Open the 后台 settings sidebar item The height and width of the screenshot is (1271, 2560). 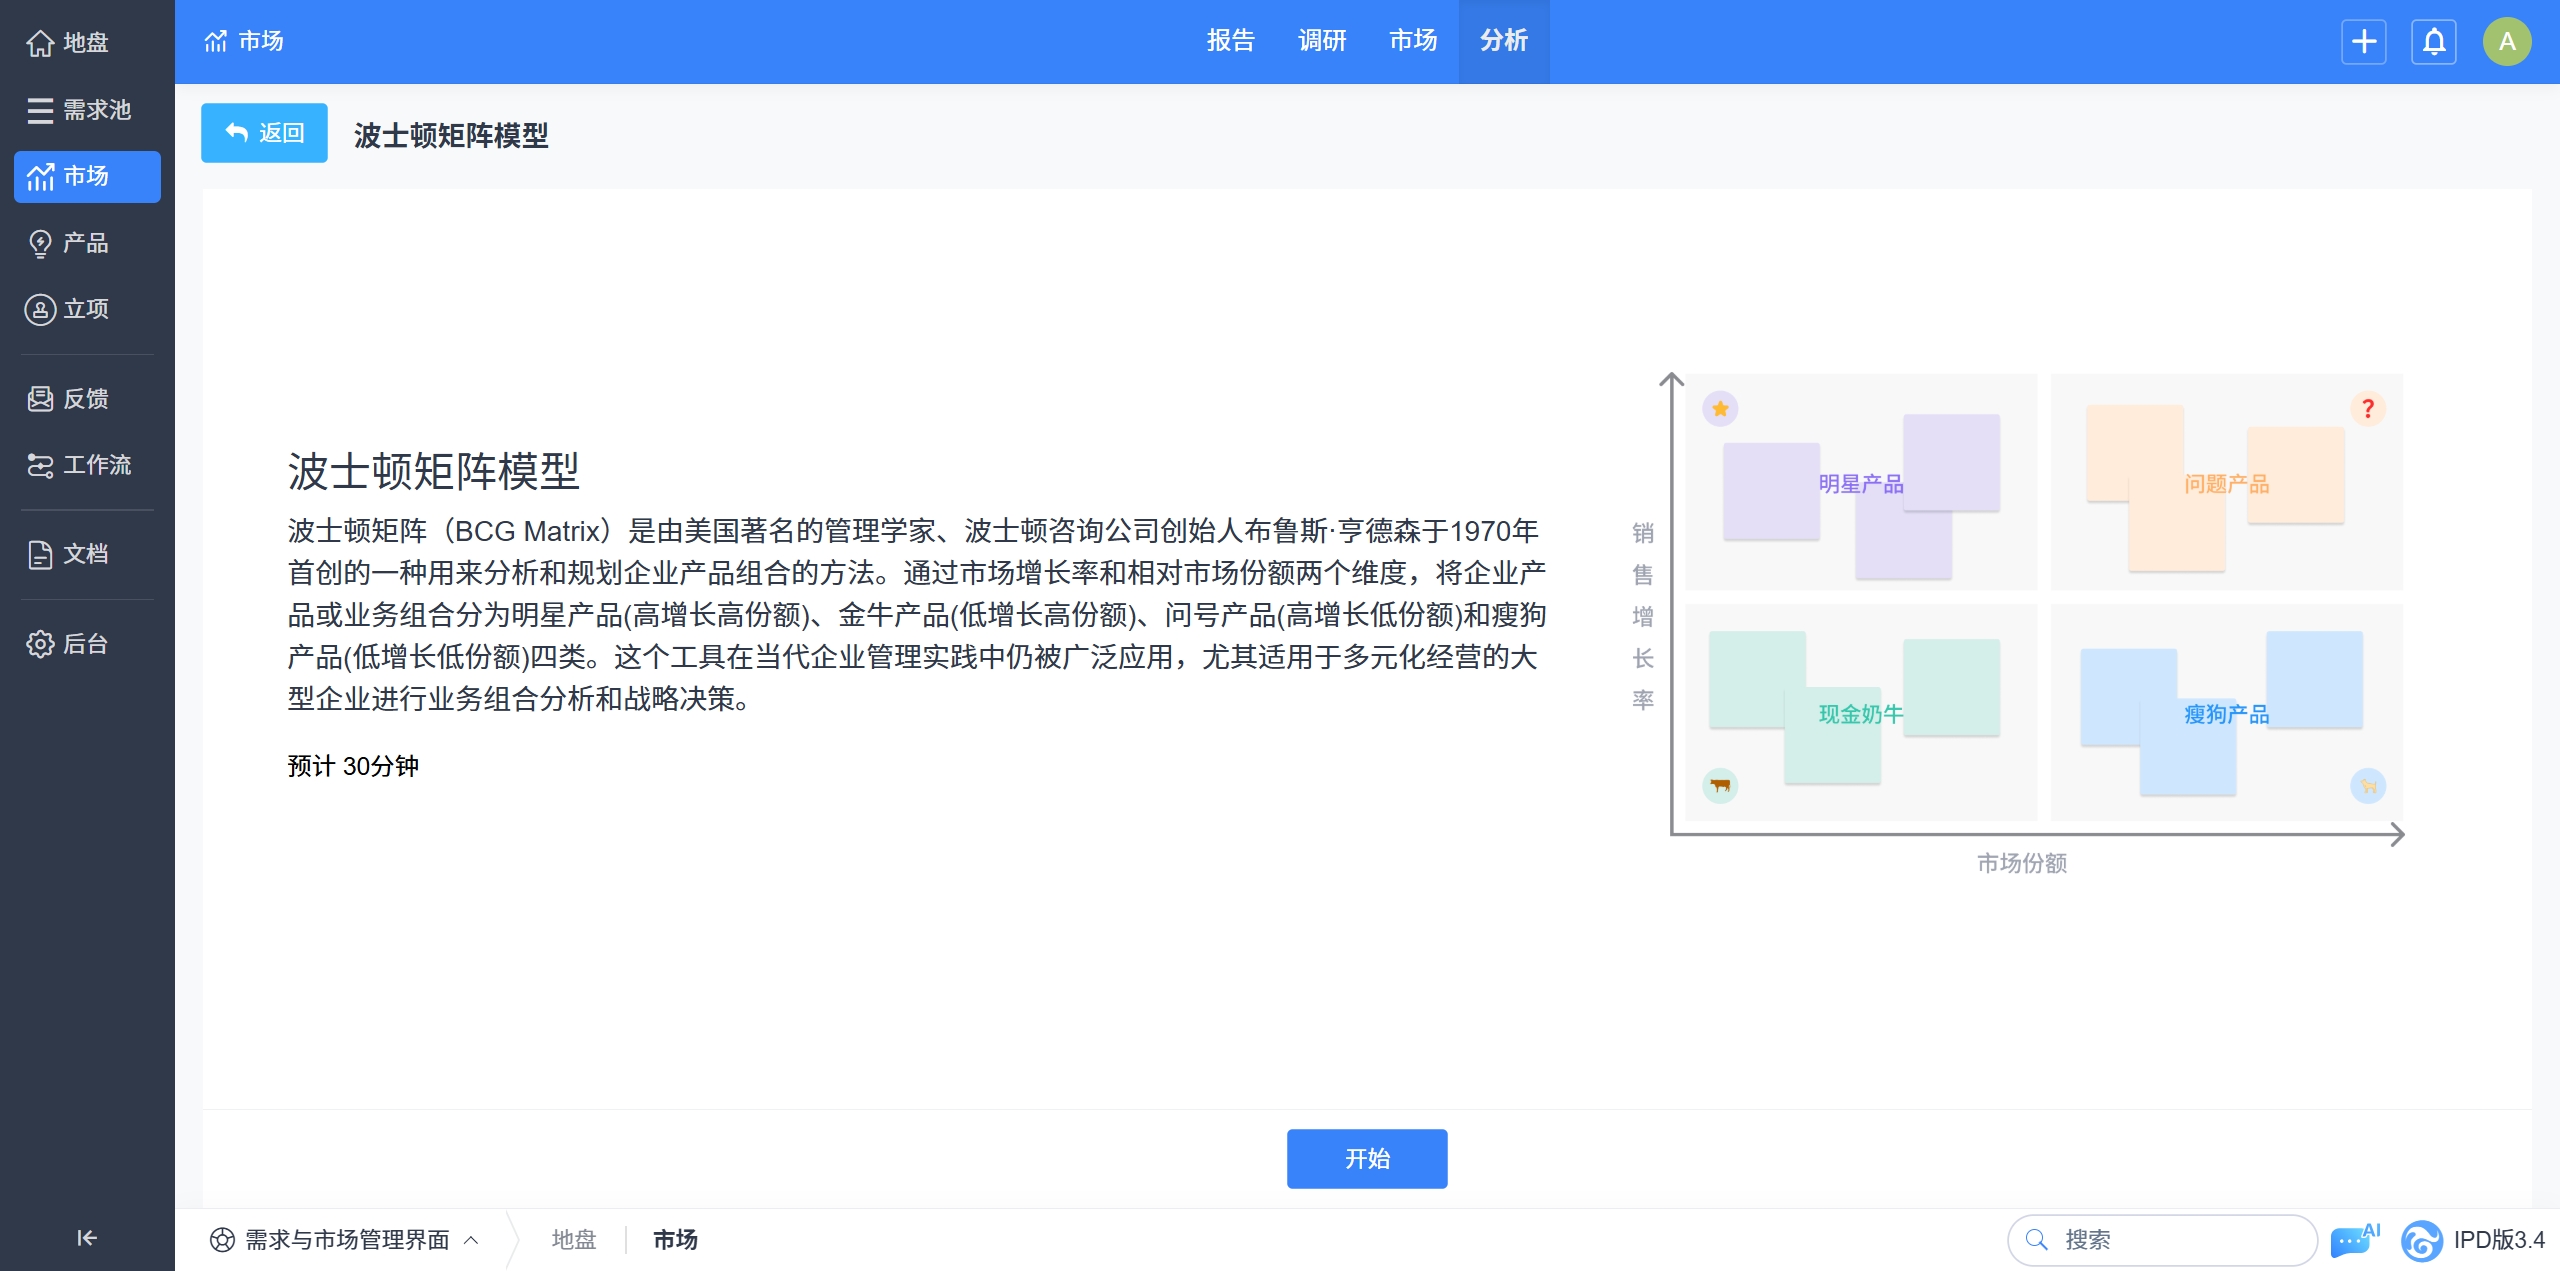[87, 644]
